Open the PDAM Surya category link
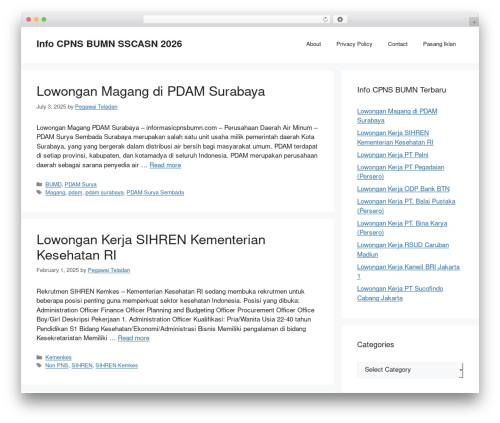 click(80, 184)
